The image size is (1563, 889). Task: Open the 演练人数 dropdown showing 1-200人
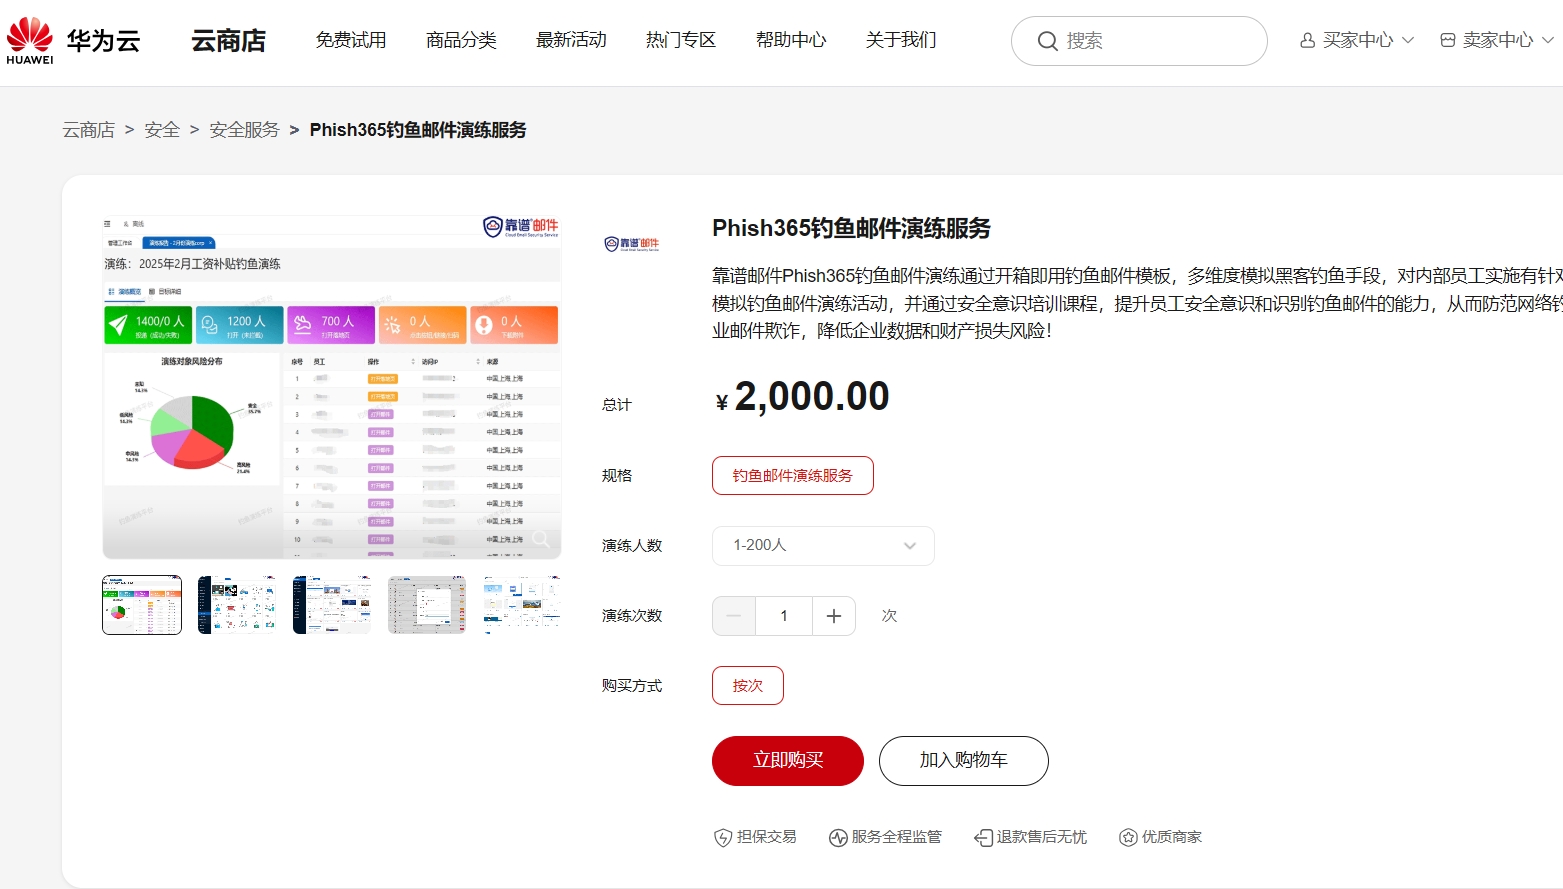coord(823,546)
